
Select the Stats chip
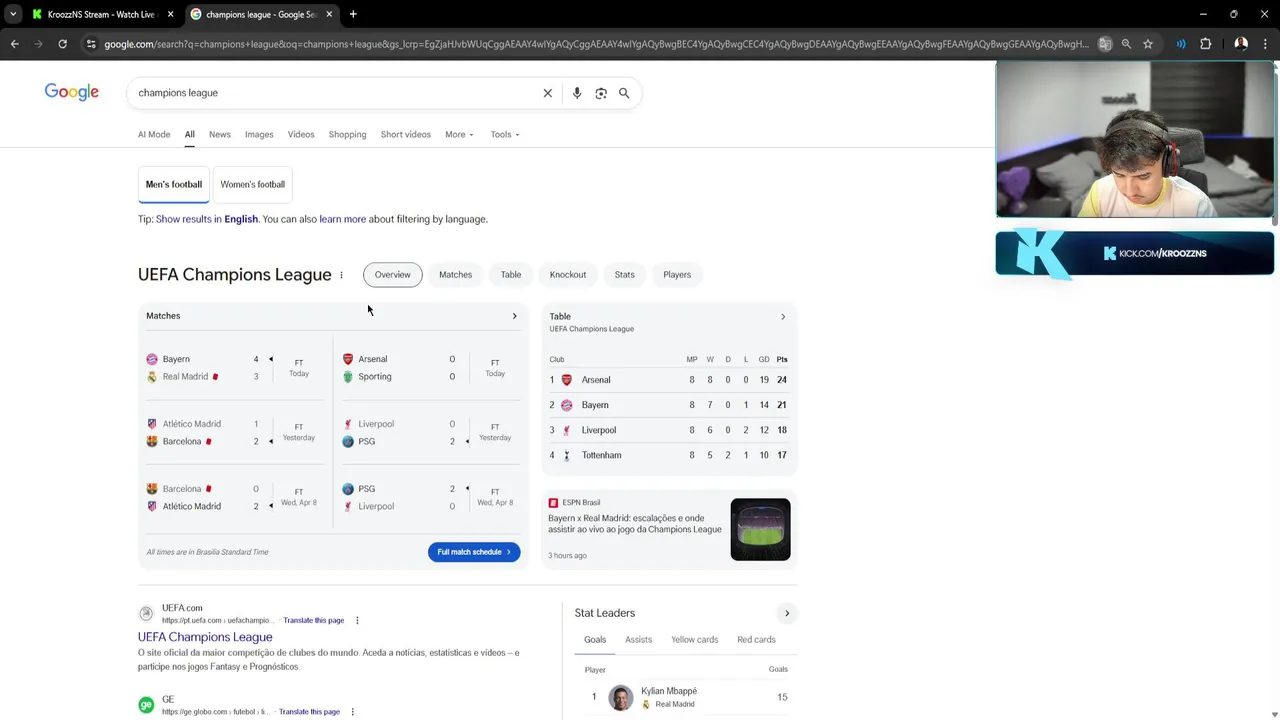coord(625,274)
